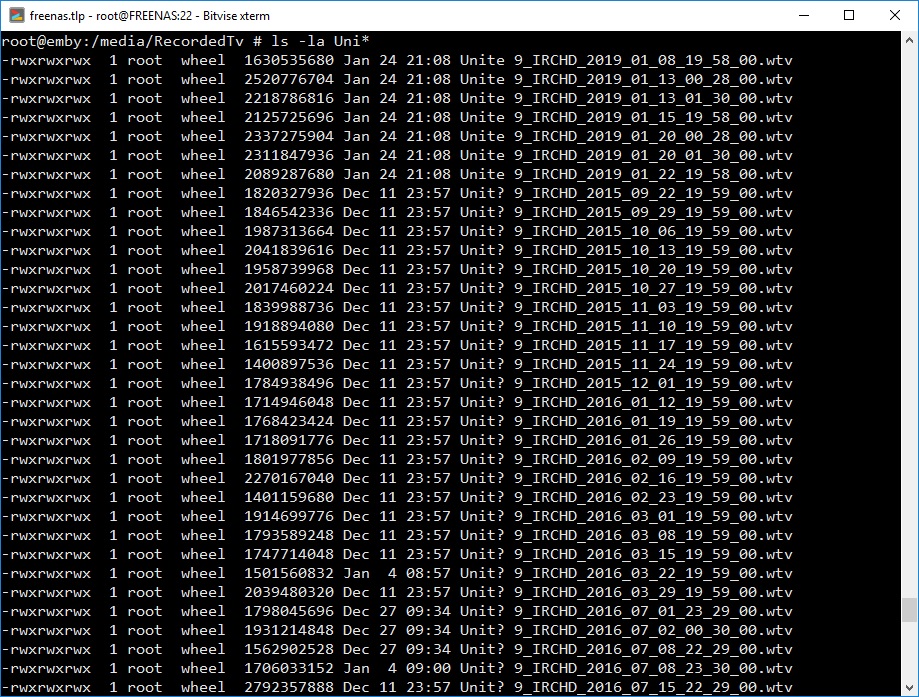Click file name ending 2015_10_13_19_59_00.wtv
The height and width of the screenshot is (697, 919).
click(x=626, y=250)
